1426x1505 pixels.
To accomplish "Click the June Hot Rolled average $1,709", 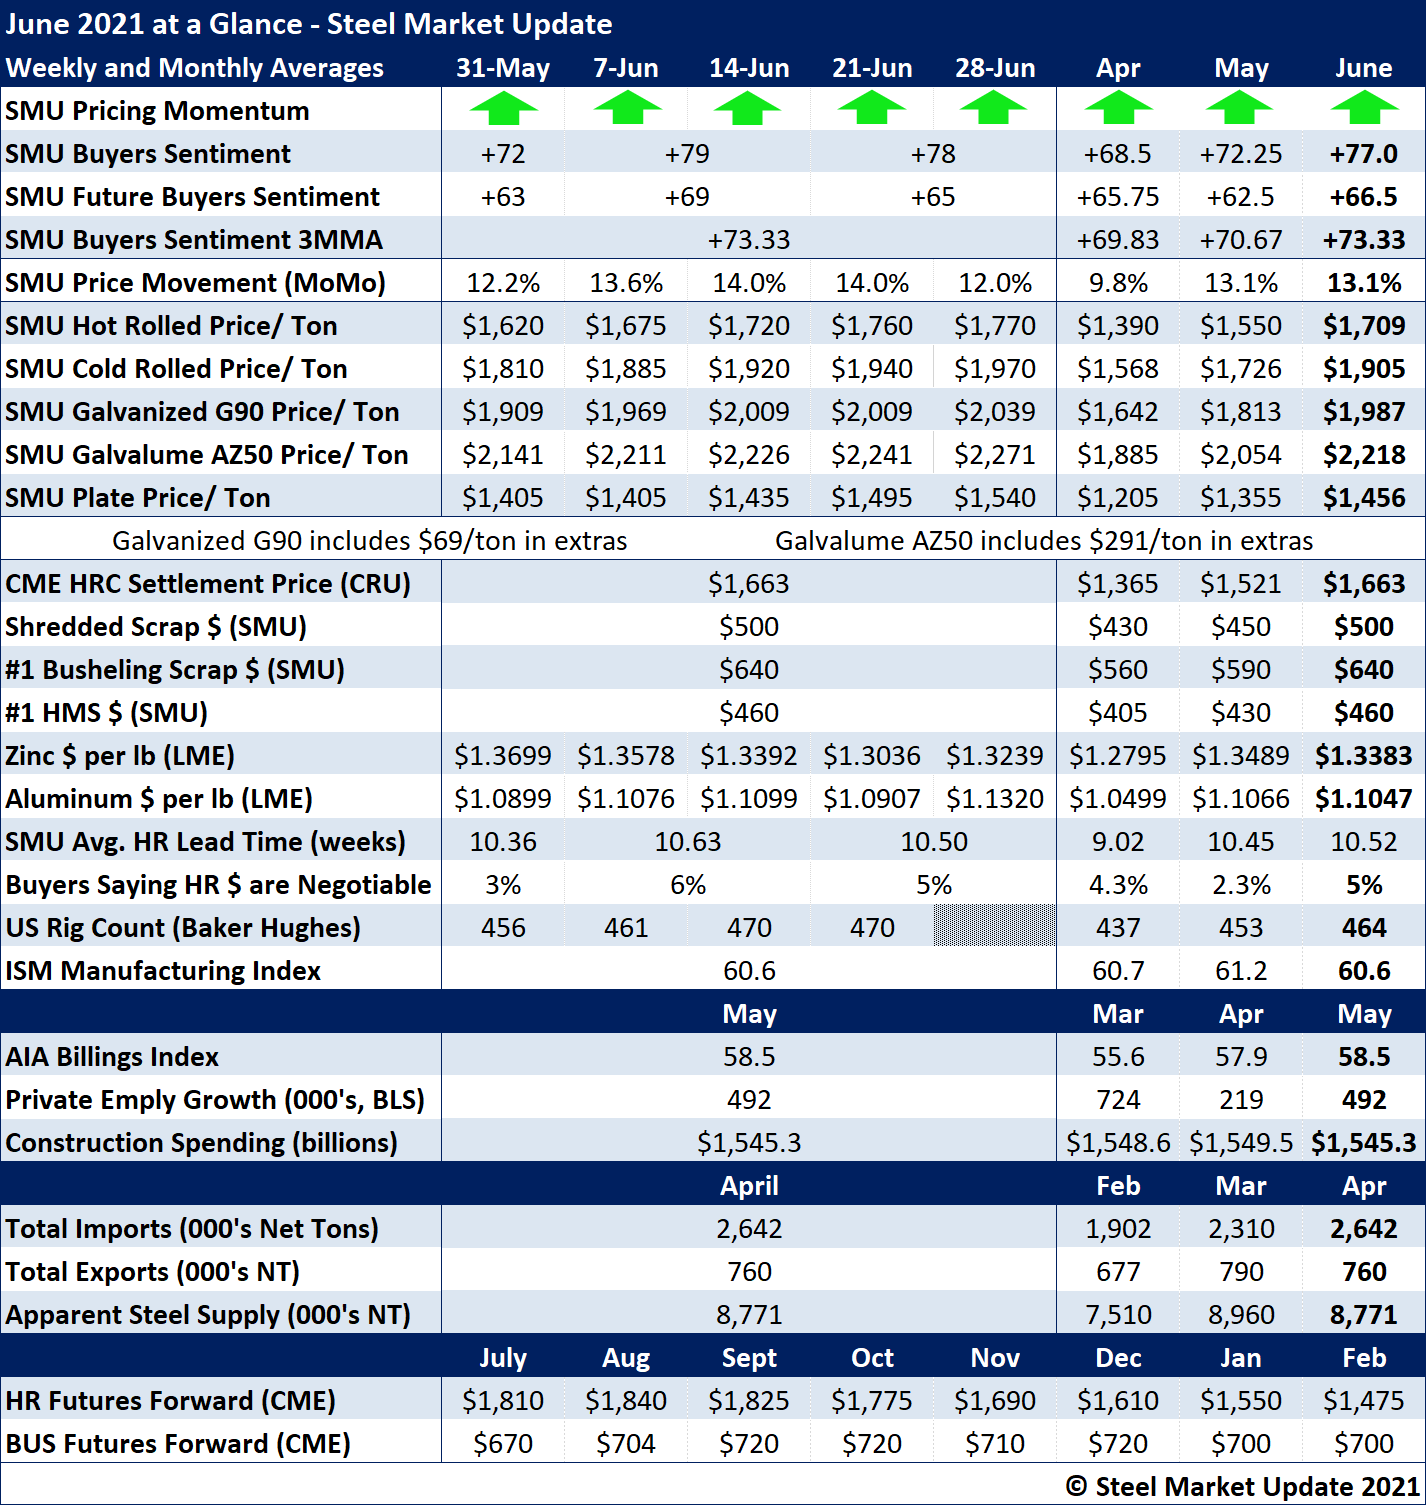I will [1364, 326].
